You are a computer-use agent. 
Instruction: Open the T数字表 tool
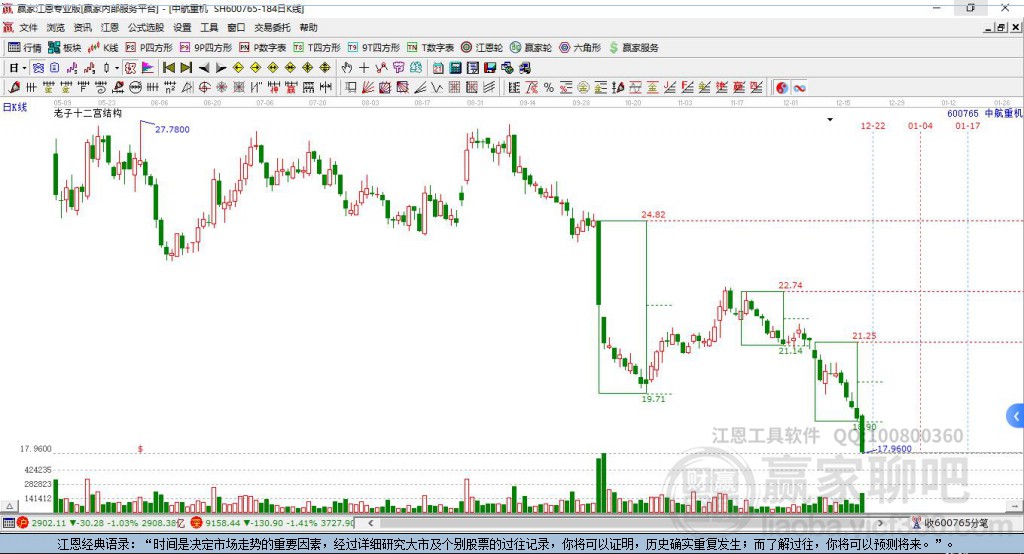coord(430,48)
